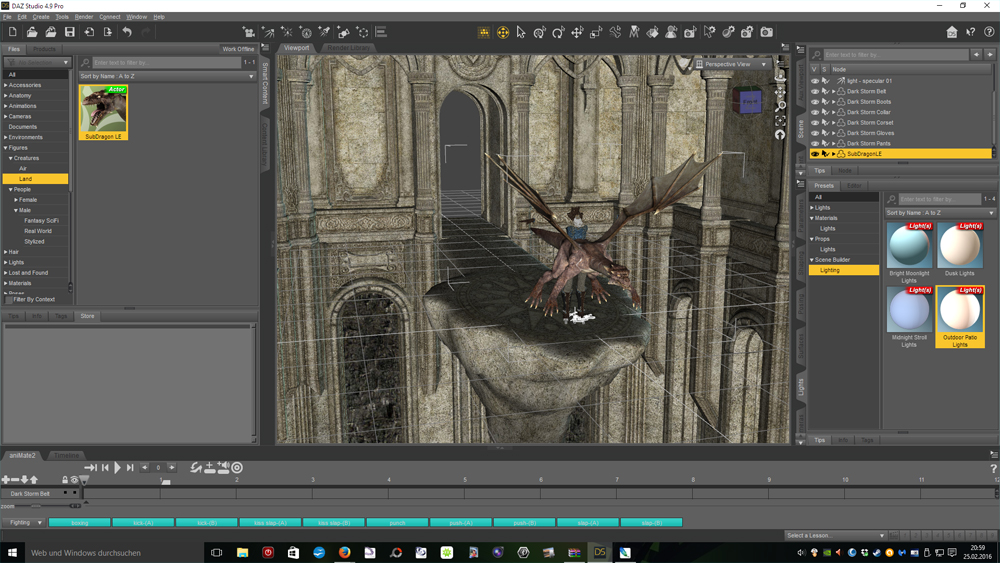Switch to the Timeline tab
This screenshot has width=1000, height=563.
(66, 455)
